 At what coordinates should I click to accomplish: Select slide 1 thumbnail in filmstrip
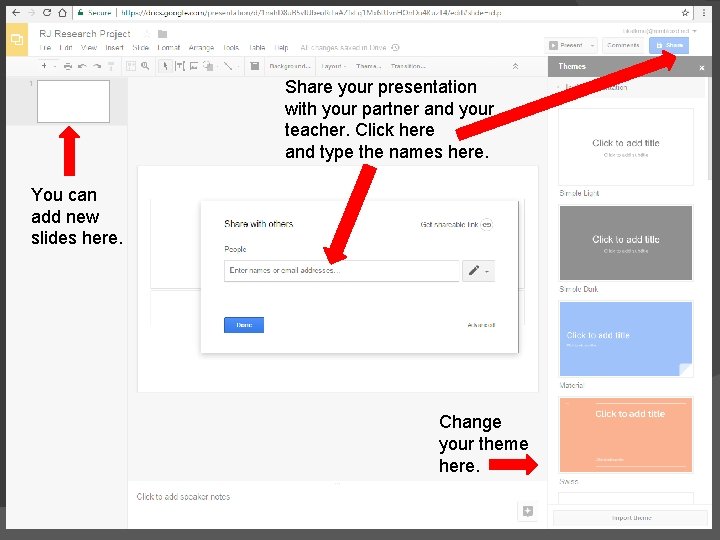(73, 101)
